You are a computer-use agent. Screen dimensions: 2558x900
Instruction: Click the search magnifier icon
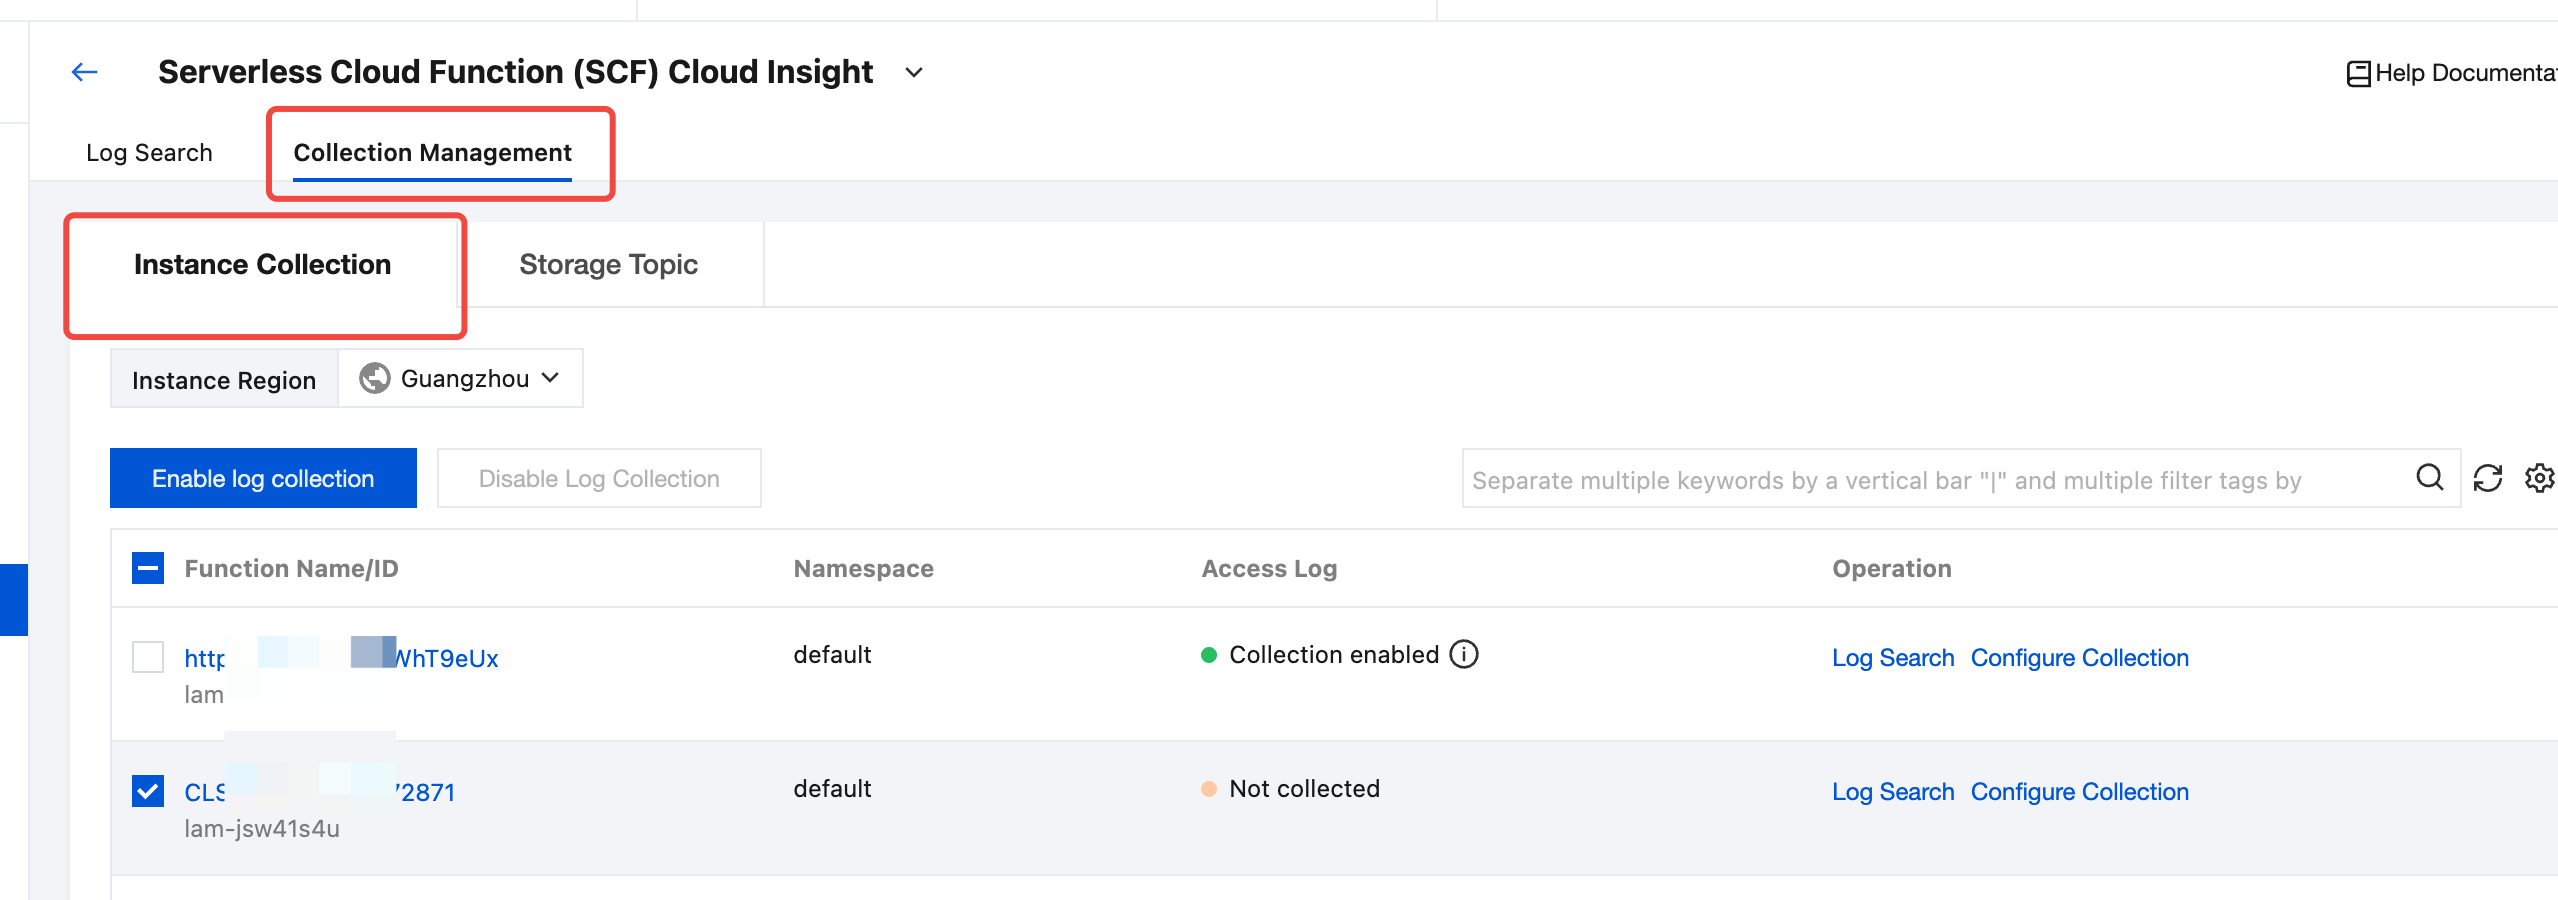pyautogui.click(x=2429, y=478)
